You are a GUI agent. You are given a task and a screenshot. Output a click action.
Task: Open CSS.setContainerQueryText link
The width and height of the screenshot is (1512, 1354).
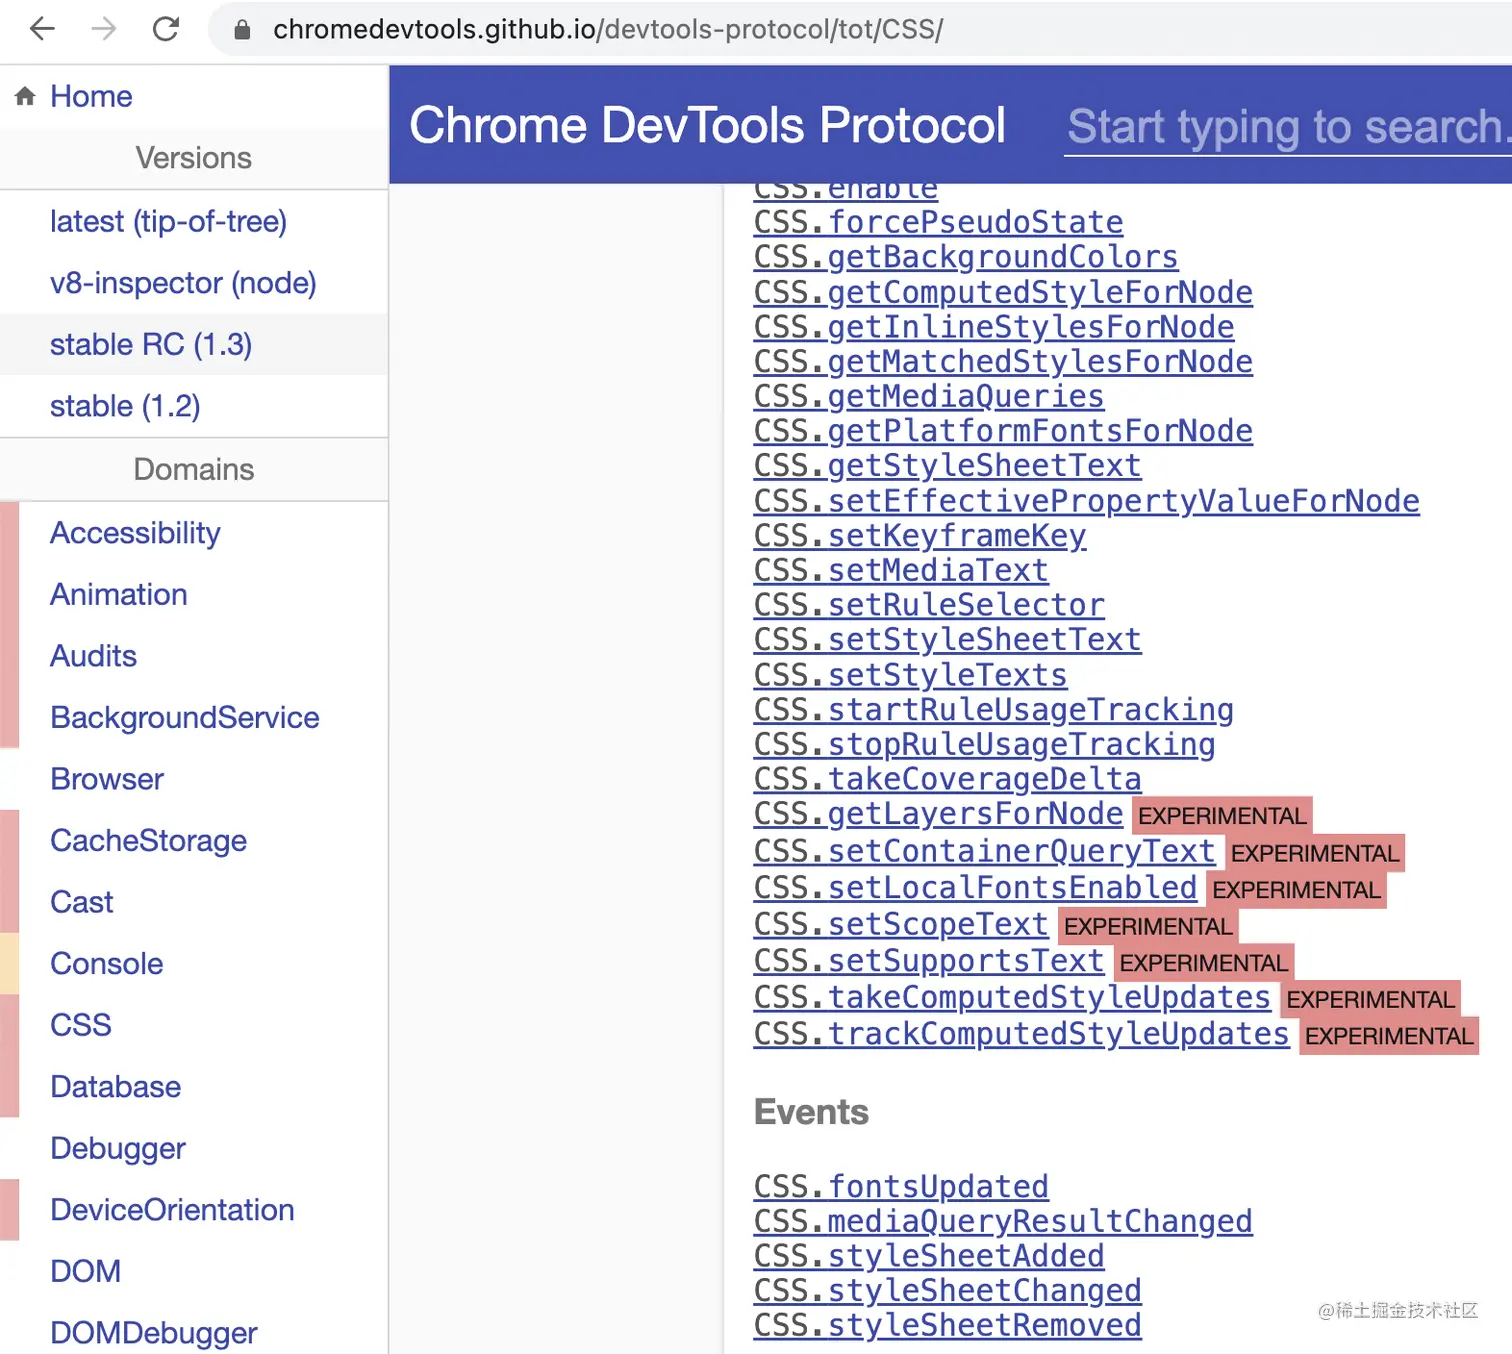(985, 851)
